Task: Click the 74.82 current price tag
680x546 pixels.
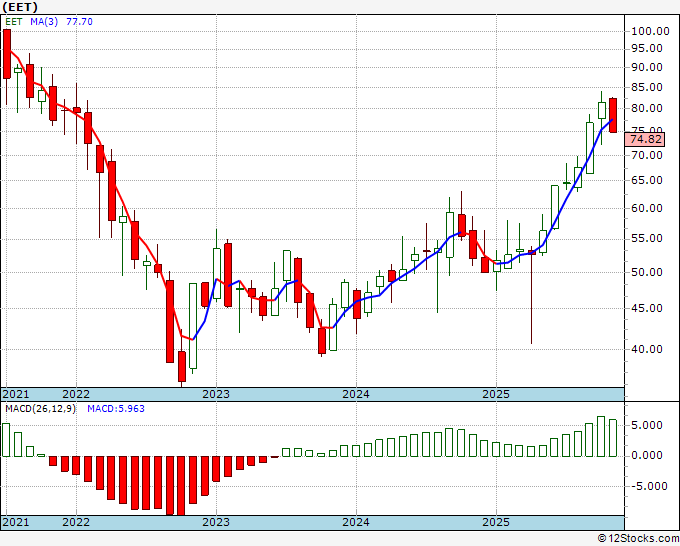Action: click(x=645, y=139)
